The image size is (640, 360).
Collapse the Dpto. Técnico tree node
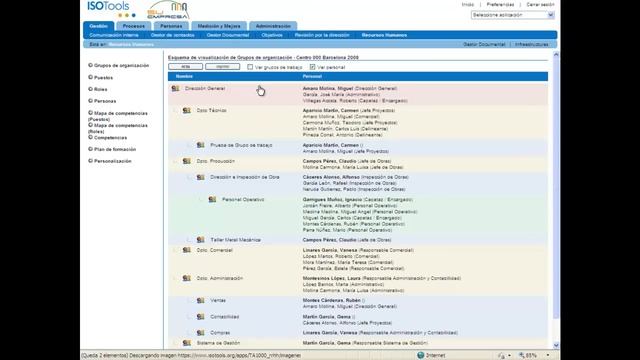pyautogui.click(x=176, y=111)
